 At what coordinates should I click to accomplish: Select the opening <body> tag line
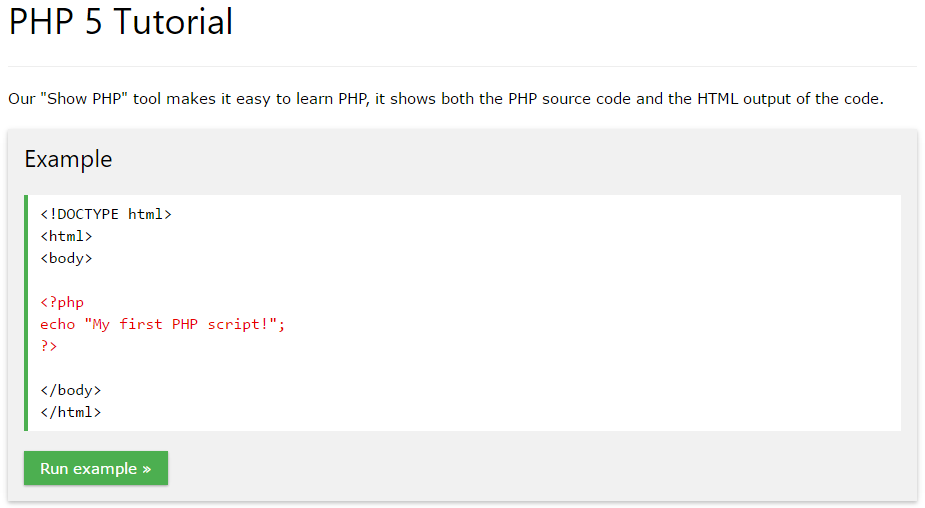pyautogui.click(x=66, y=258)
